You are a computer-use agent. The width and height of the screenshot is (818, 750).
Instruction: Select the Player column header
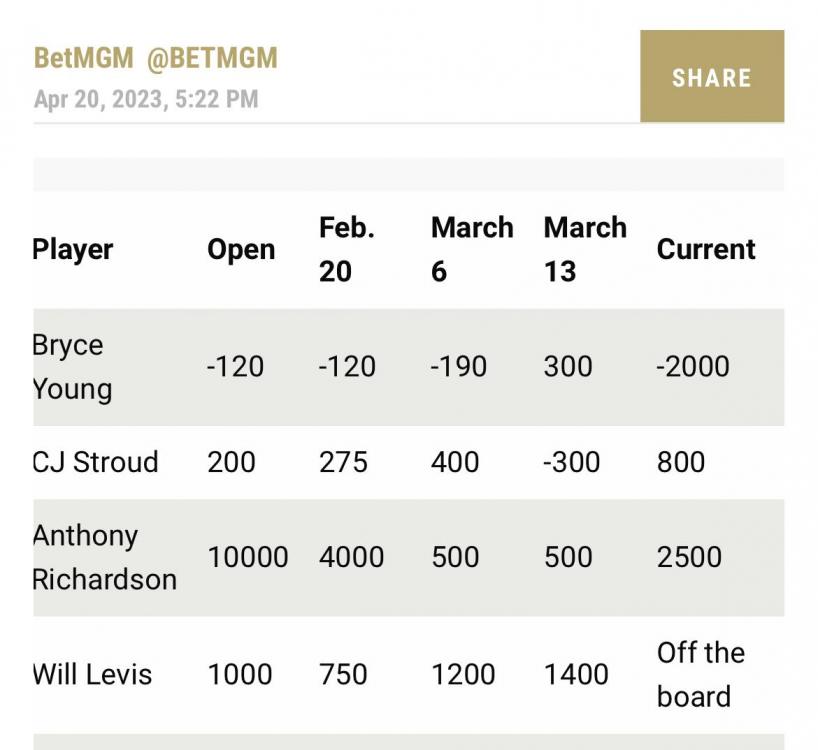[x=73, y=249]
